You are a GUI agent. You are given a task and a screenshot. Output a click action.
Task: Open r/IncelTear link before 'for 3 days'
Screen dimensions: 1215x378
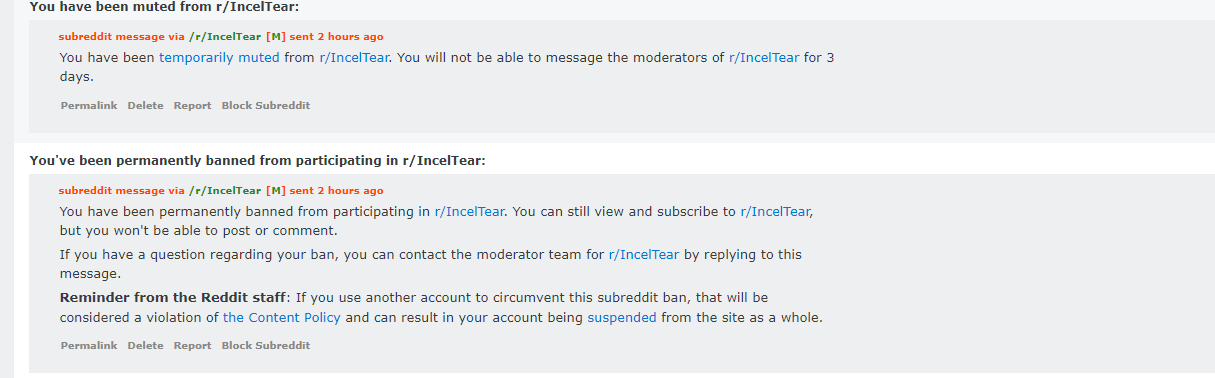(x=764, y=57)
